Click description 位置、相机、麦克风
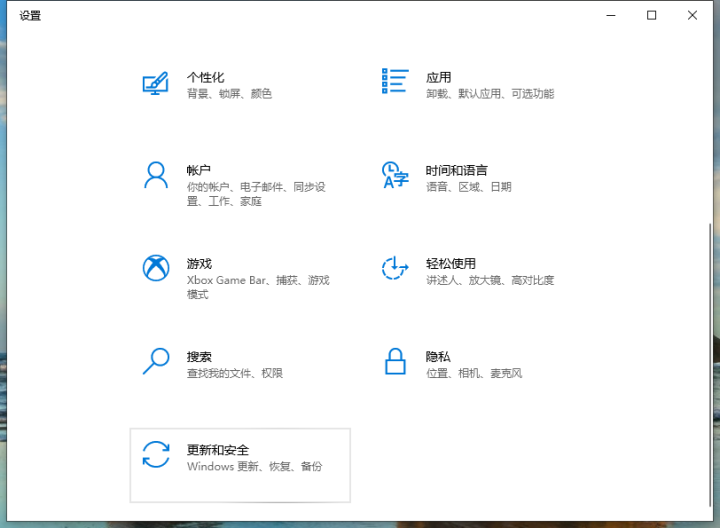 point(474,373)
